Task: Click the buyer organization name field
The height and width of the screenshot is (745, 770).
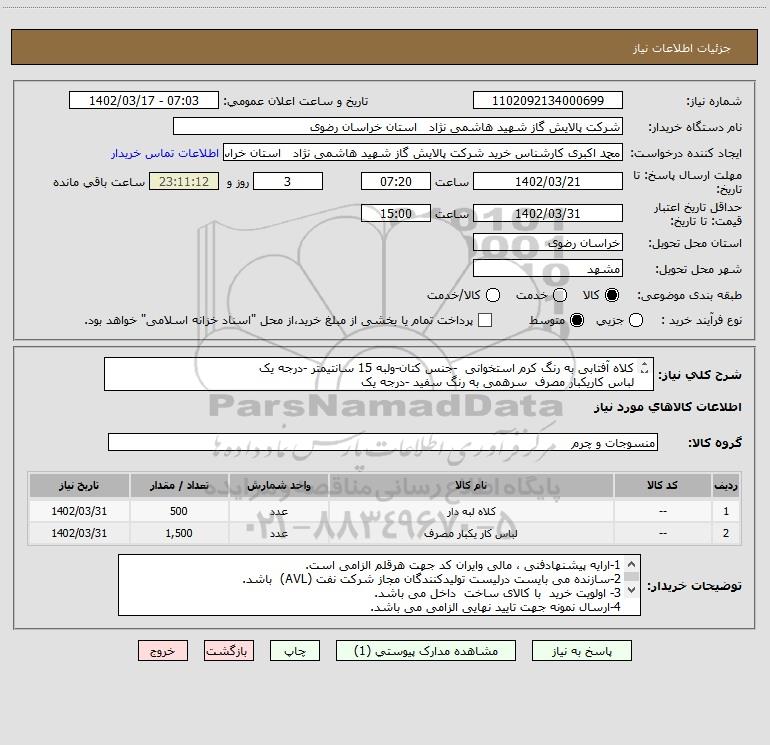Action: [398, 127]
